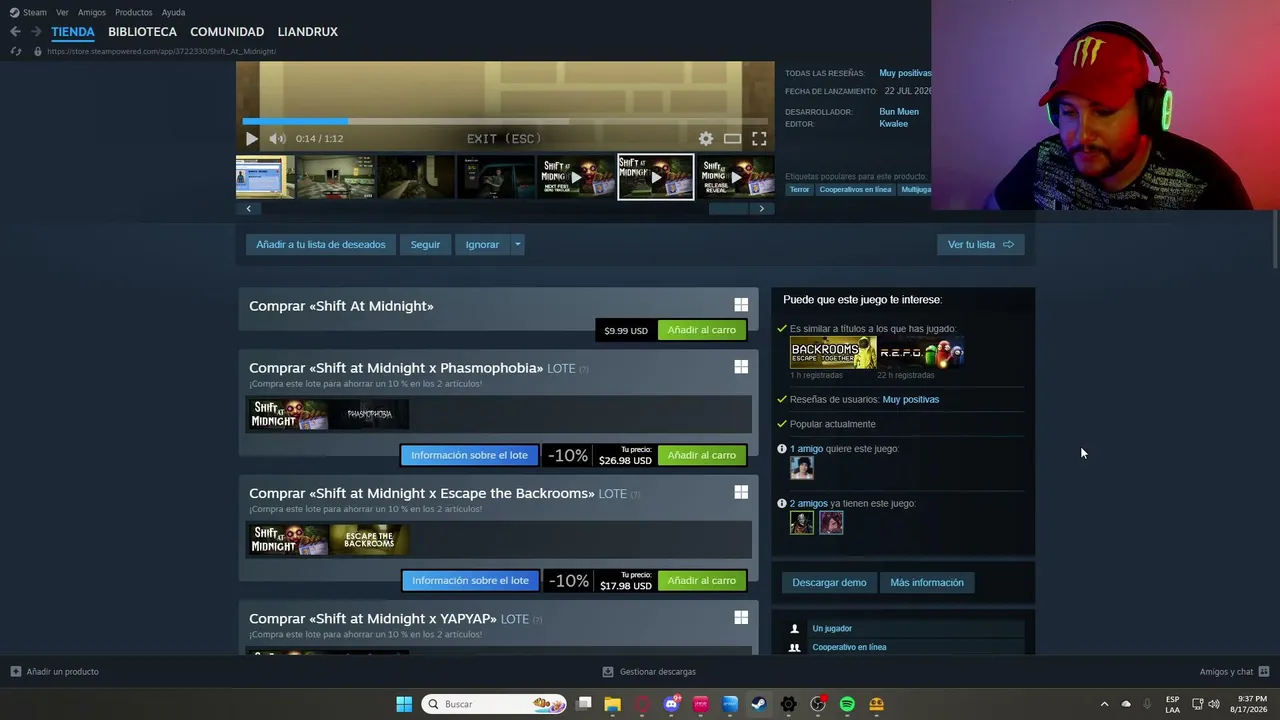Click the 'Ver tu lista' button
The height and width of the screenshot is (720, 1280).
click(x=980, y=244)
